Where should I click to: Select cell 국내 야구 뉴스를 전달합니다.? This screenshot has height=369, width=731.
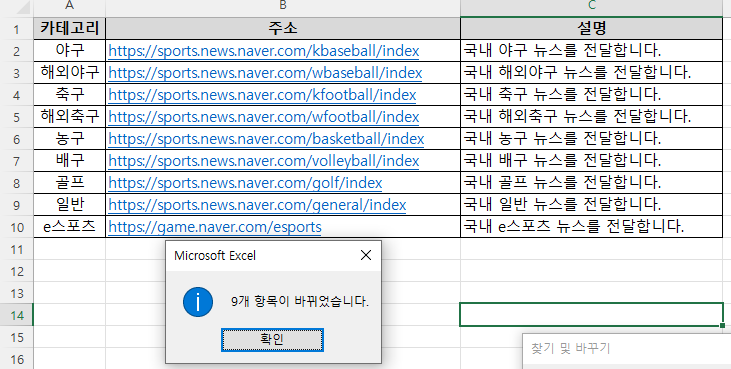pyautogui.click(x=592, y=51)
